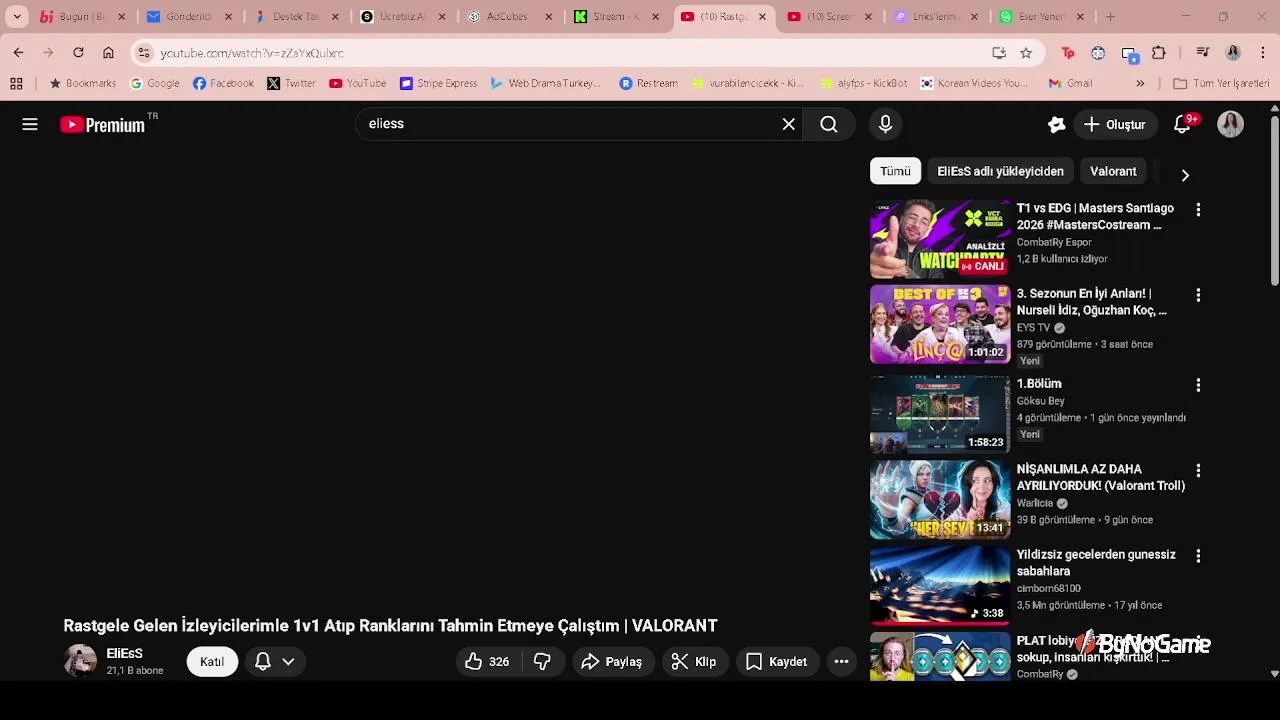
Task: Open the EliEsS channel avatar
Action: coord(80,661)
